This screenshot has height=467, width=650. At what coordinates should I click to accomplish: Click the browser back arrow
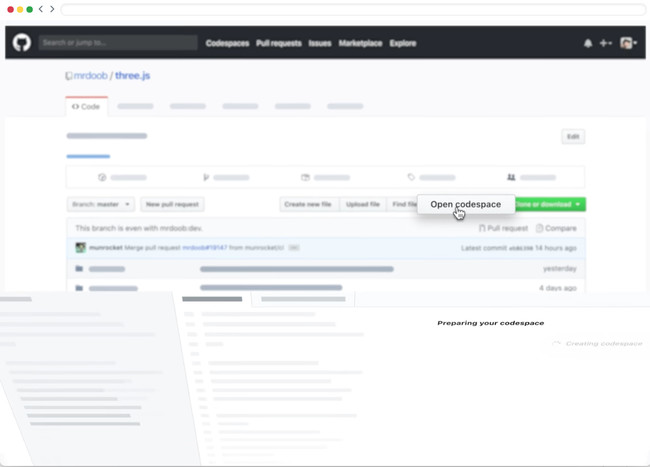pos(41,9)
